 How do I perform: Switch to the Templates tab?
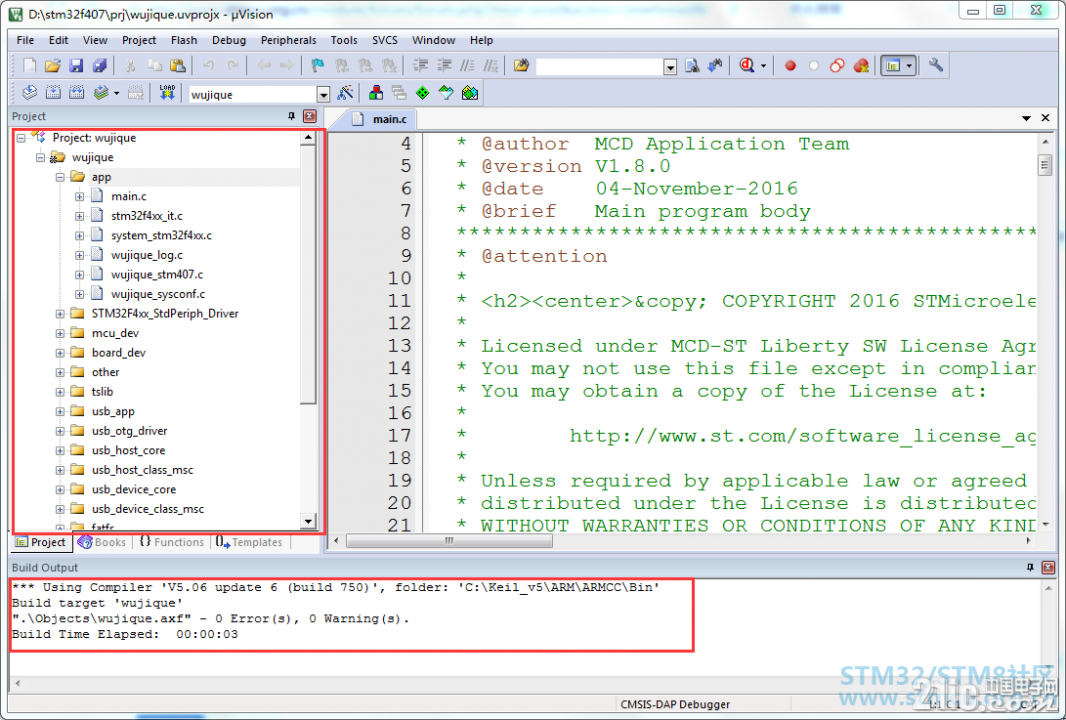249,542
